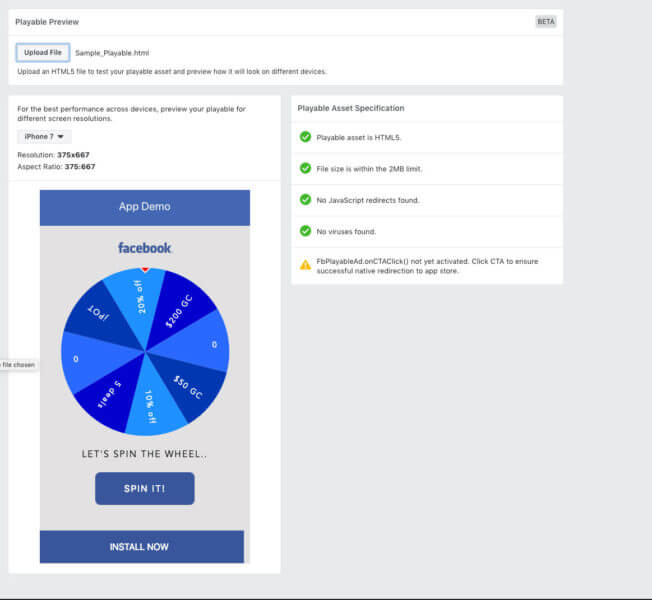Screen dimensions: 652x600
Task: Click the facebook logo in preview
Action: [x=144, y=248]
